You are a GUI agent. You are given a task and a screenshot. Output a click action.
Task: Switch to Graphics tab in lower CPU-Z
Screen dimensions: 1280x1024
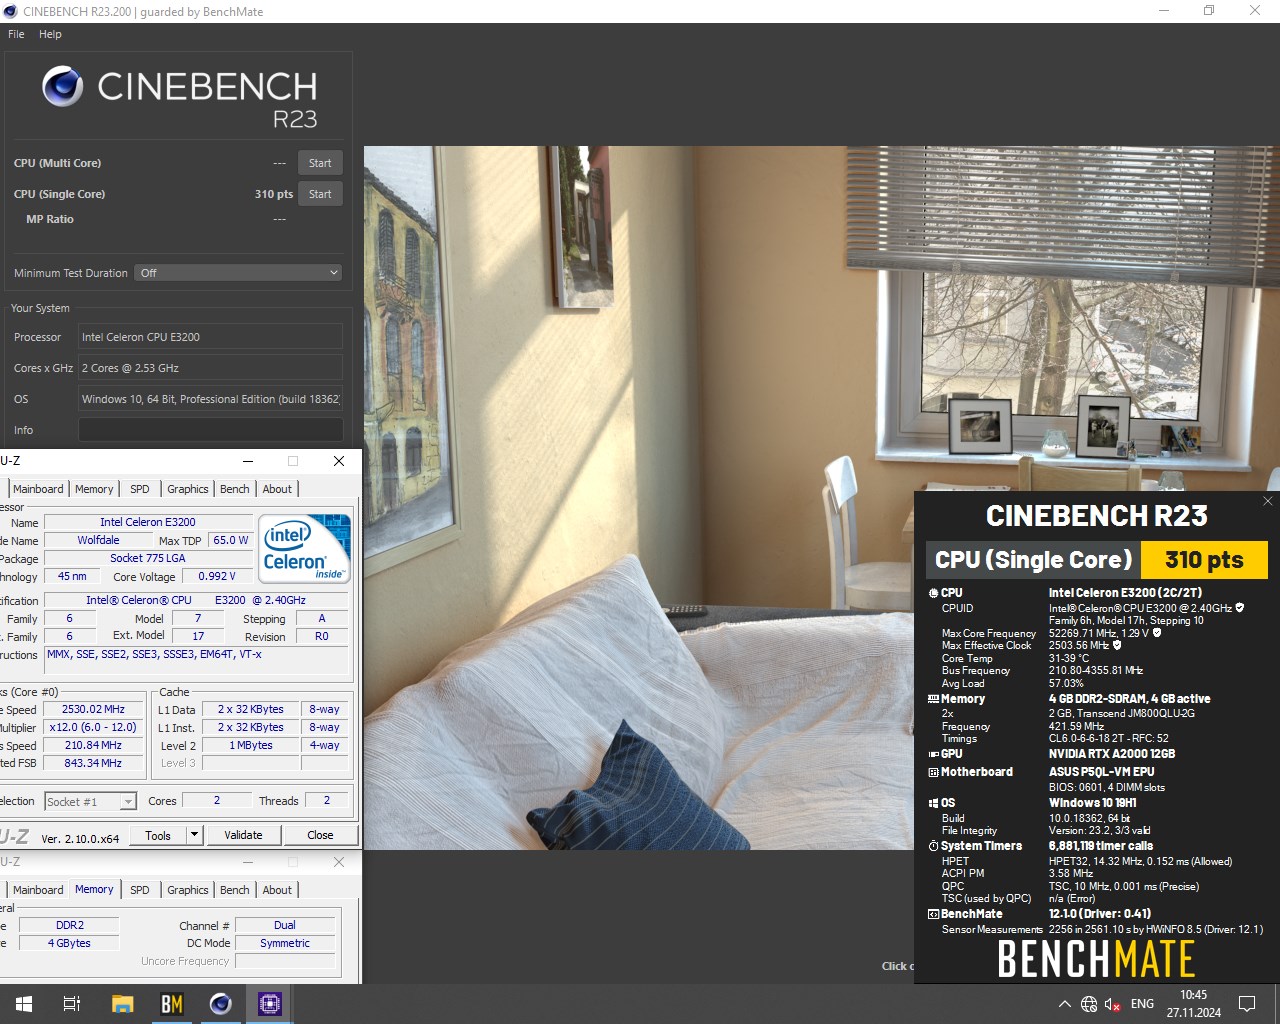coord(188,890)
